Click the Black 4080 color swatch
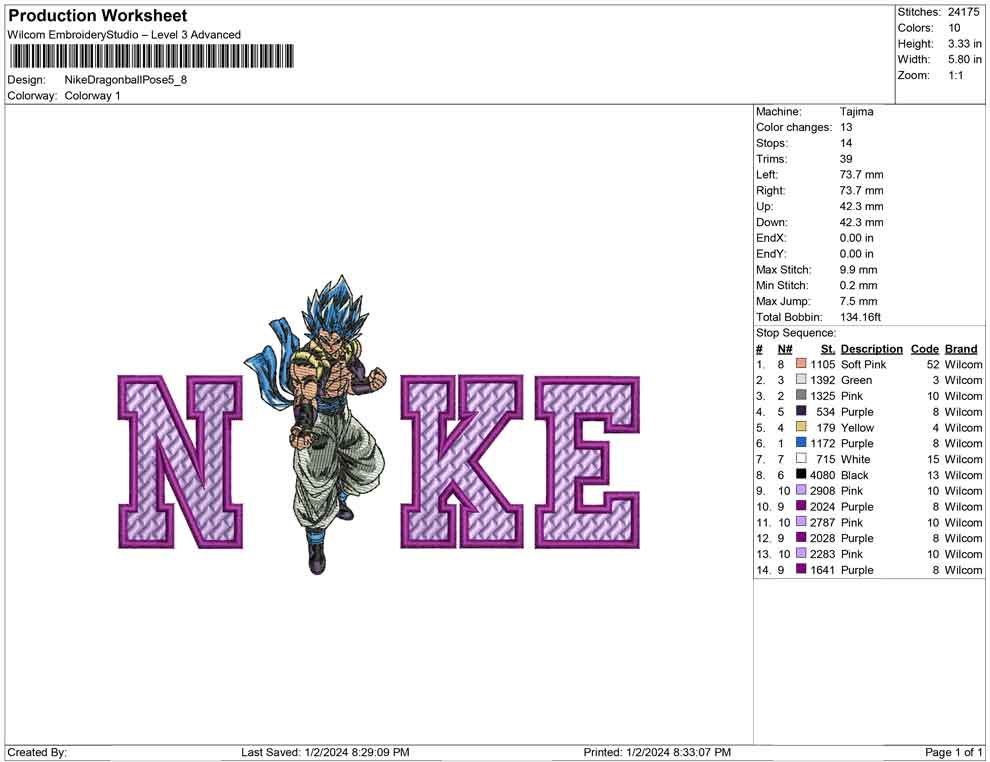 click(x=801, y=474)
